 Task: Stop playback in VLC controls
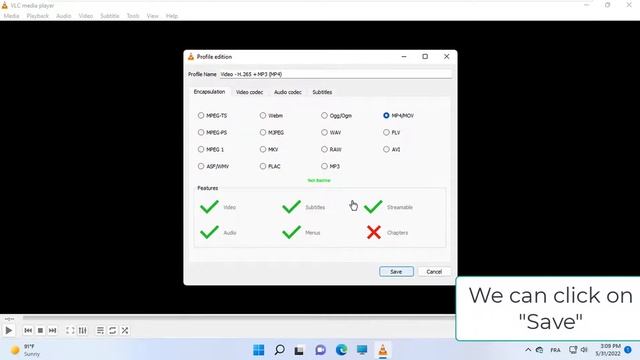tap(40, 330)
